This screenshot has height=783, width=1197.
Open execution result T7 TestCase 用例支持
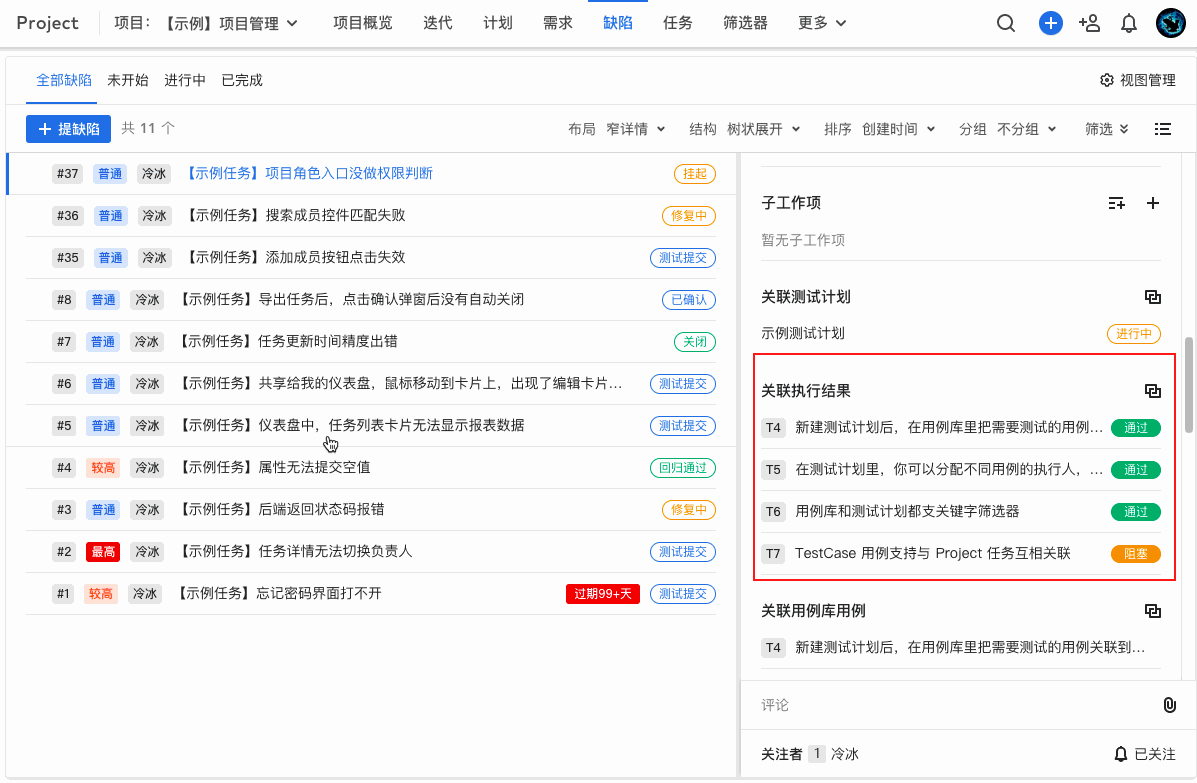coord(933,553)
